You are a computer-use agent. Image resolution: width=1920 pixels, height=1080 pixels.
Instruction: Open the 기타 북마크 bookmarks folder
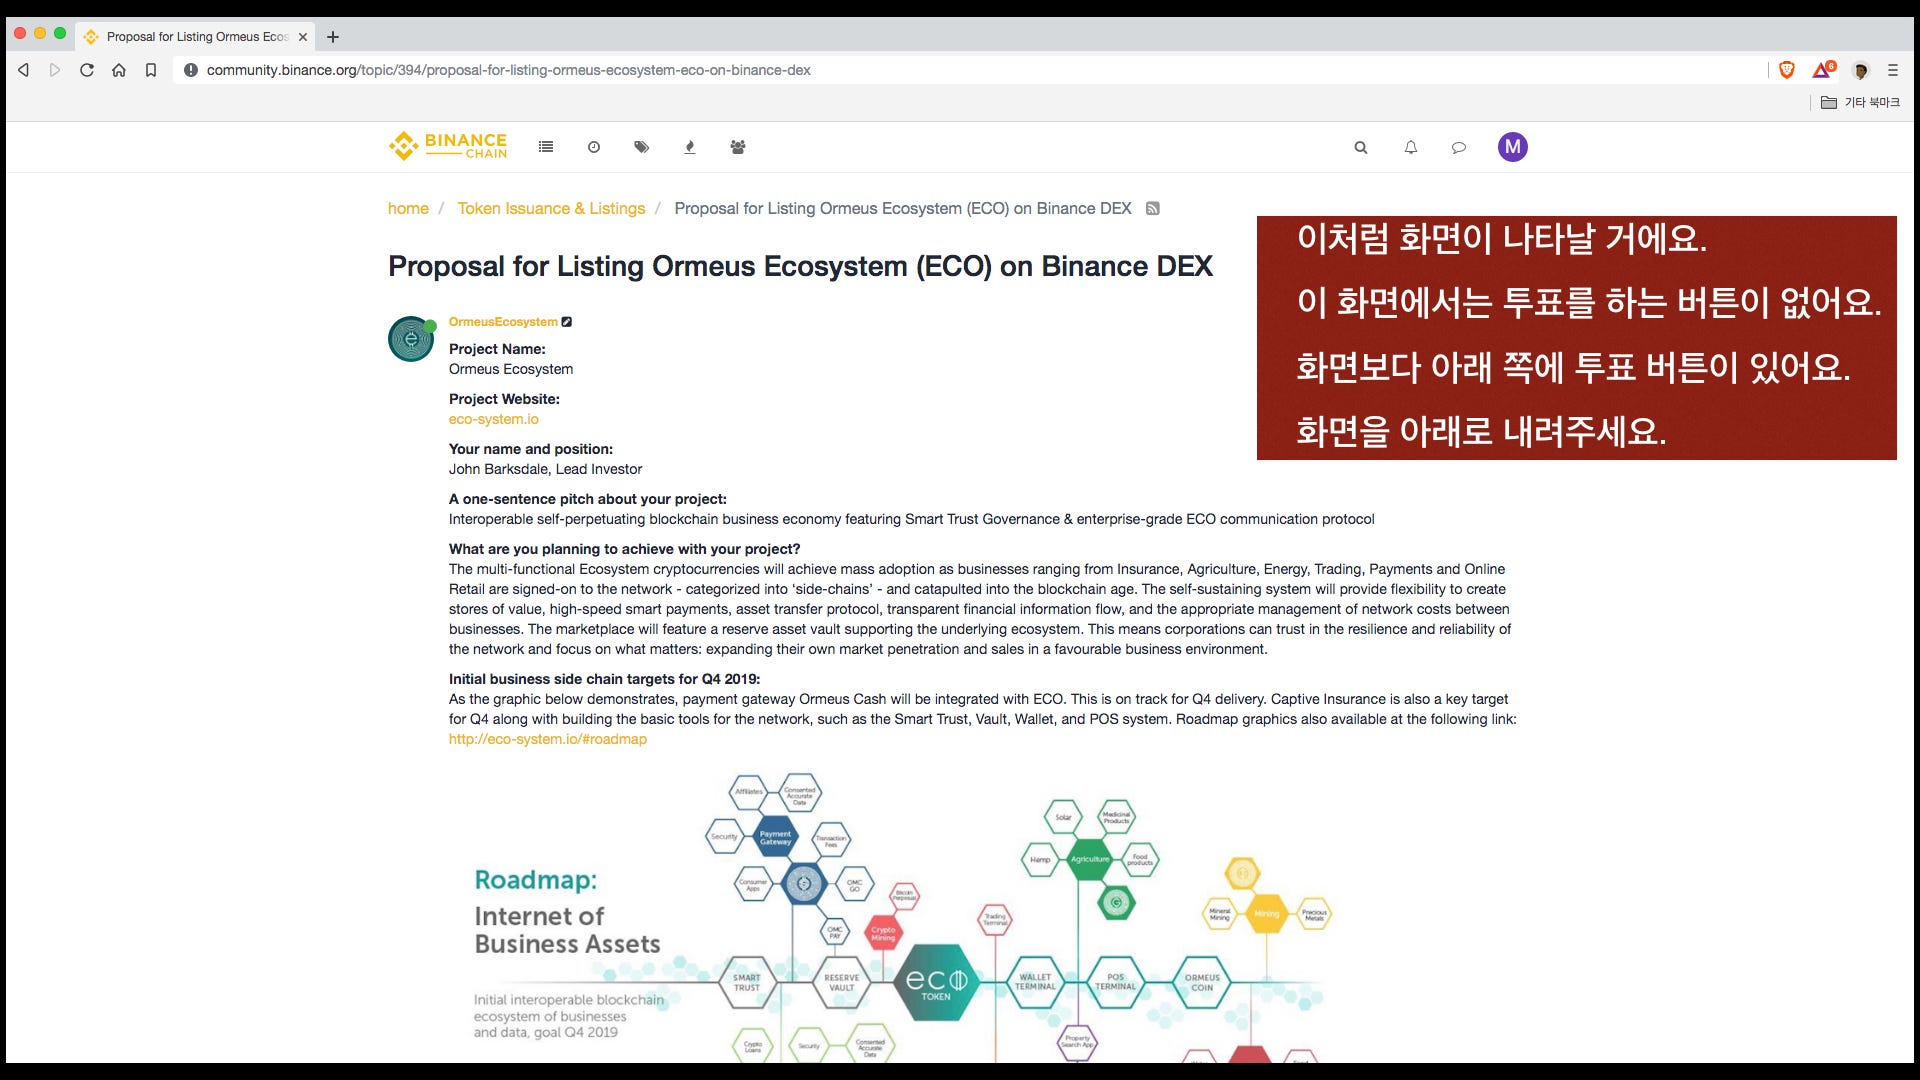(1860, 102)
